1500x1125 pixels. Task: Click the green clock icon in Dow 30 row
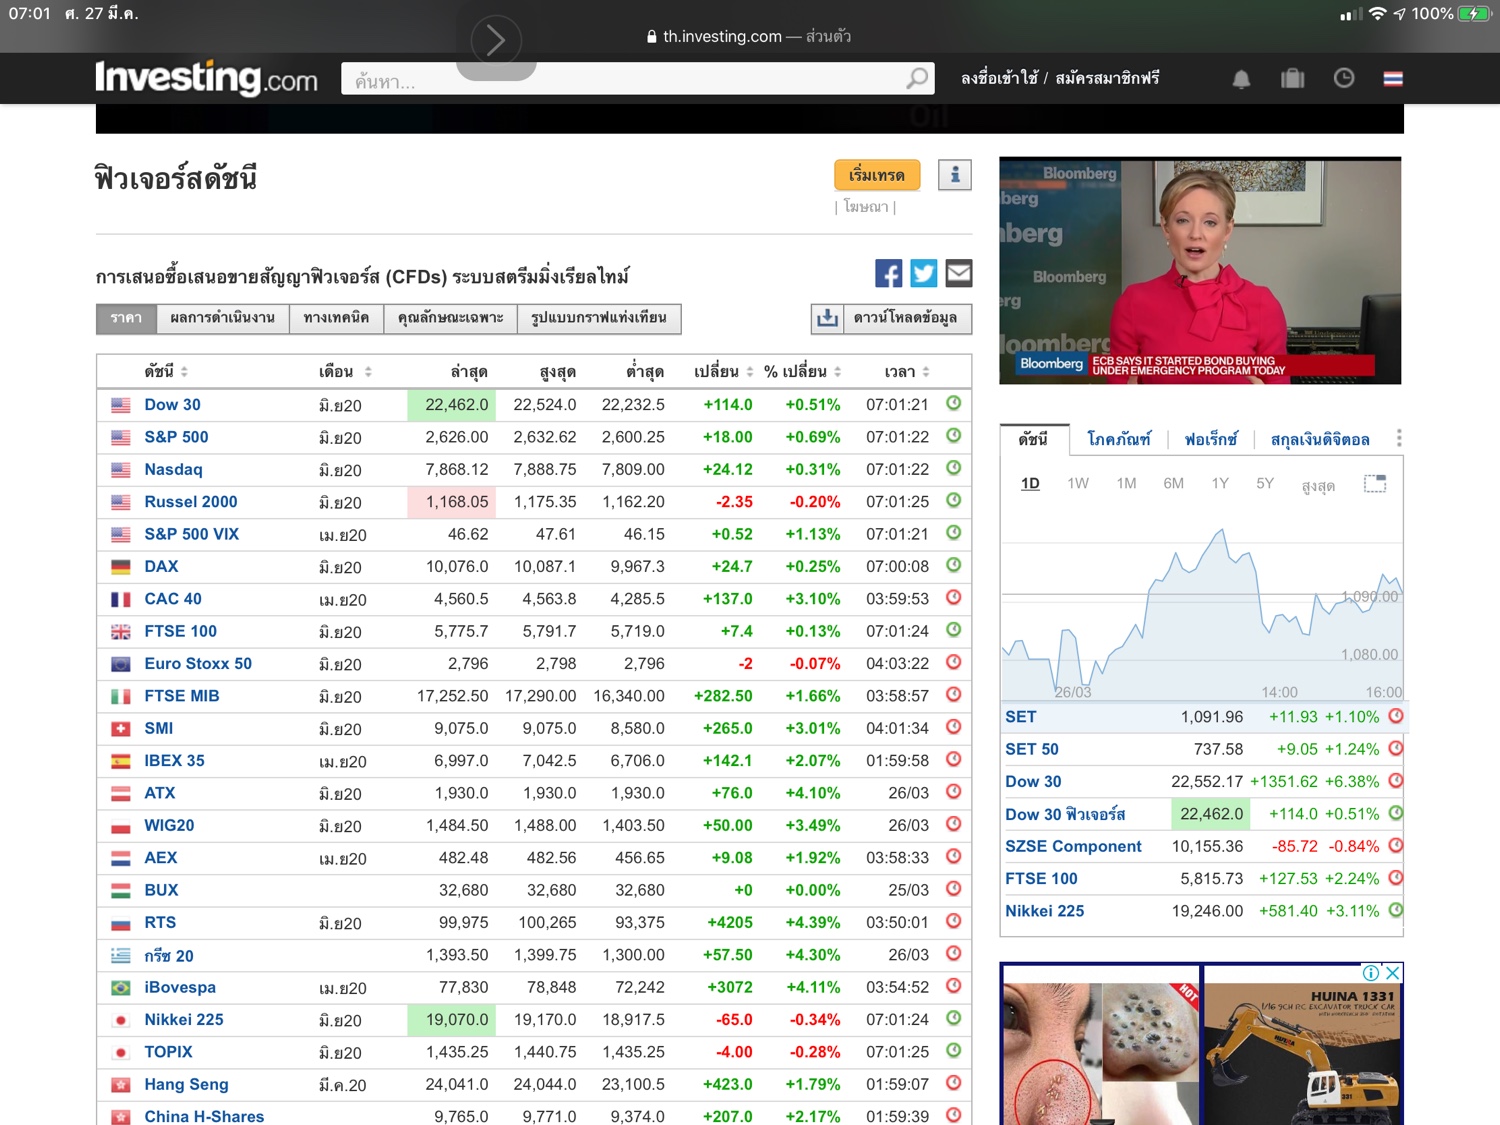point(954,403)
